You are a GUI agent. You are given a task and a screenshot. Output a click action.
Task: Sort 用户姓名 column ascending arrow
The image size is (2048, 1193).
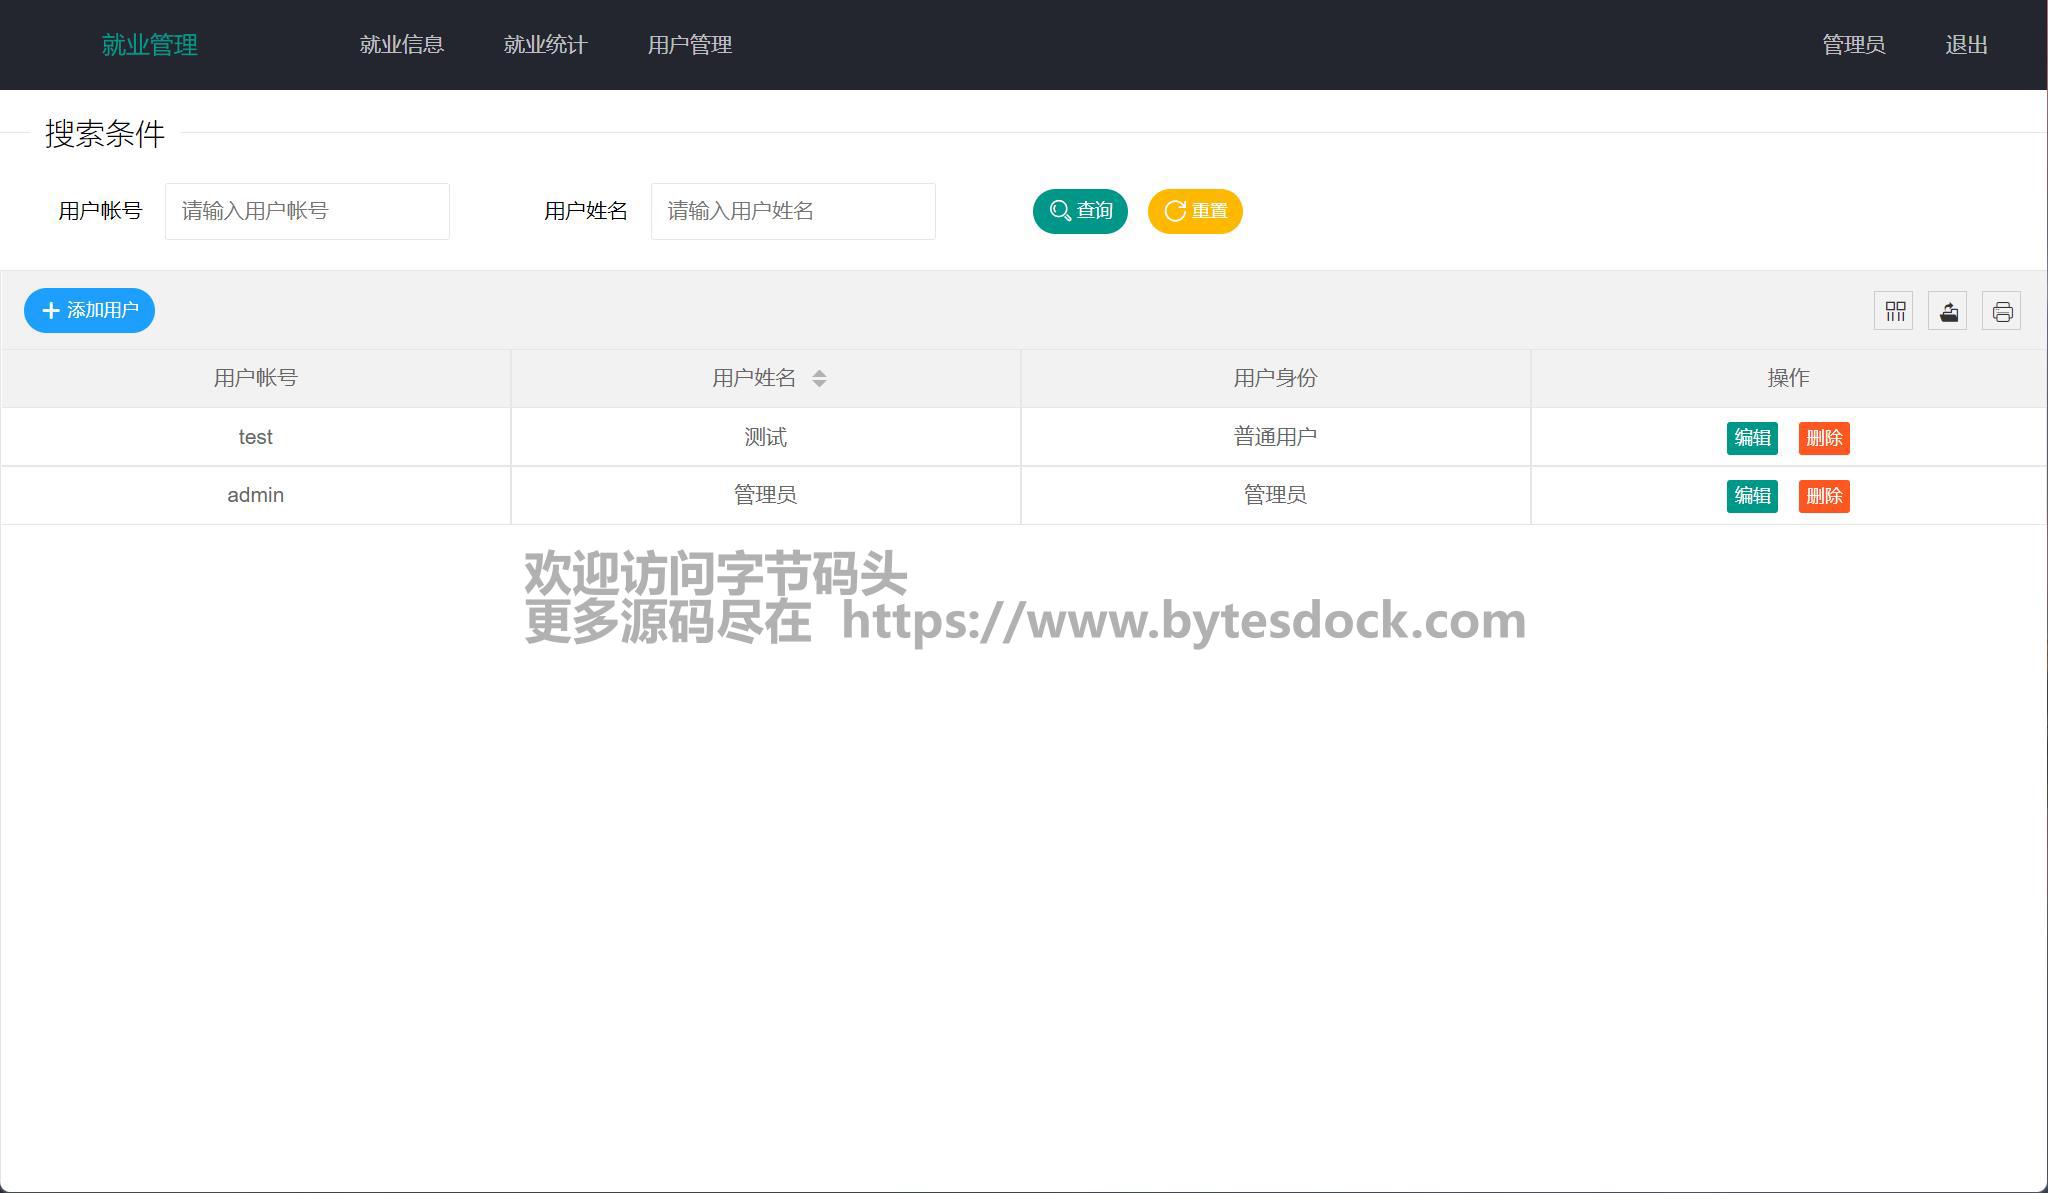coord(819,372)
